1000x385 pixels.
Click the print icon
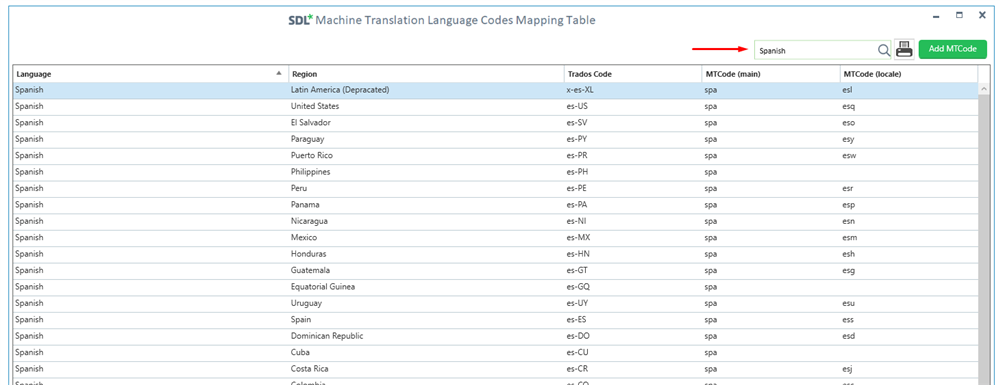pyautogui.click(x=904, y=49)
